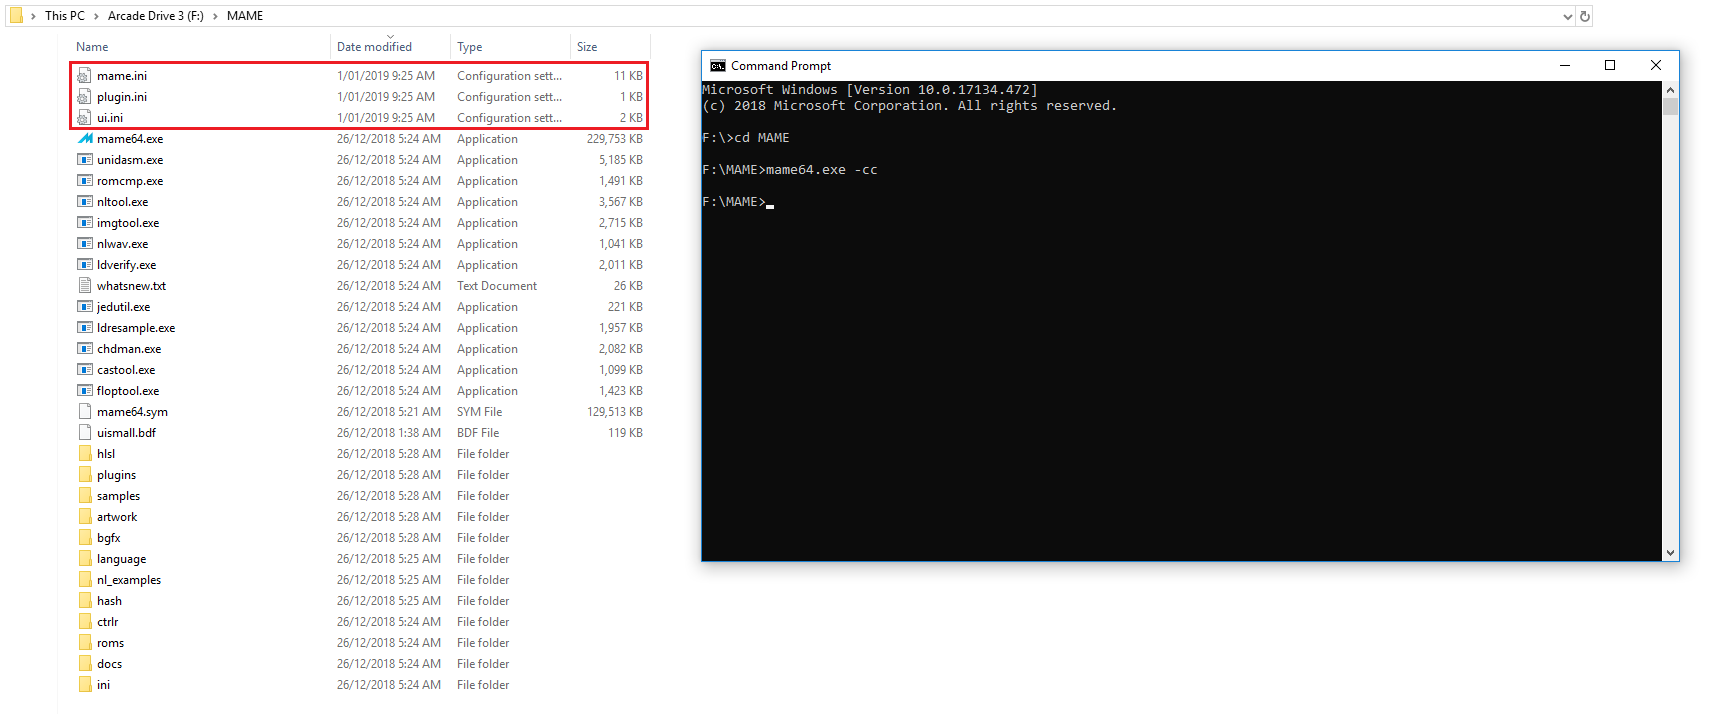Click the mame64.exe application icon
Viewport: 1710px width, 714px height.
pos(85,139)
